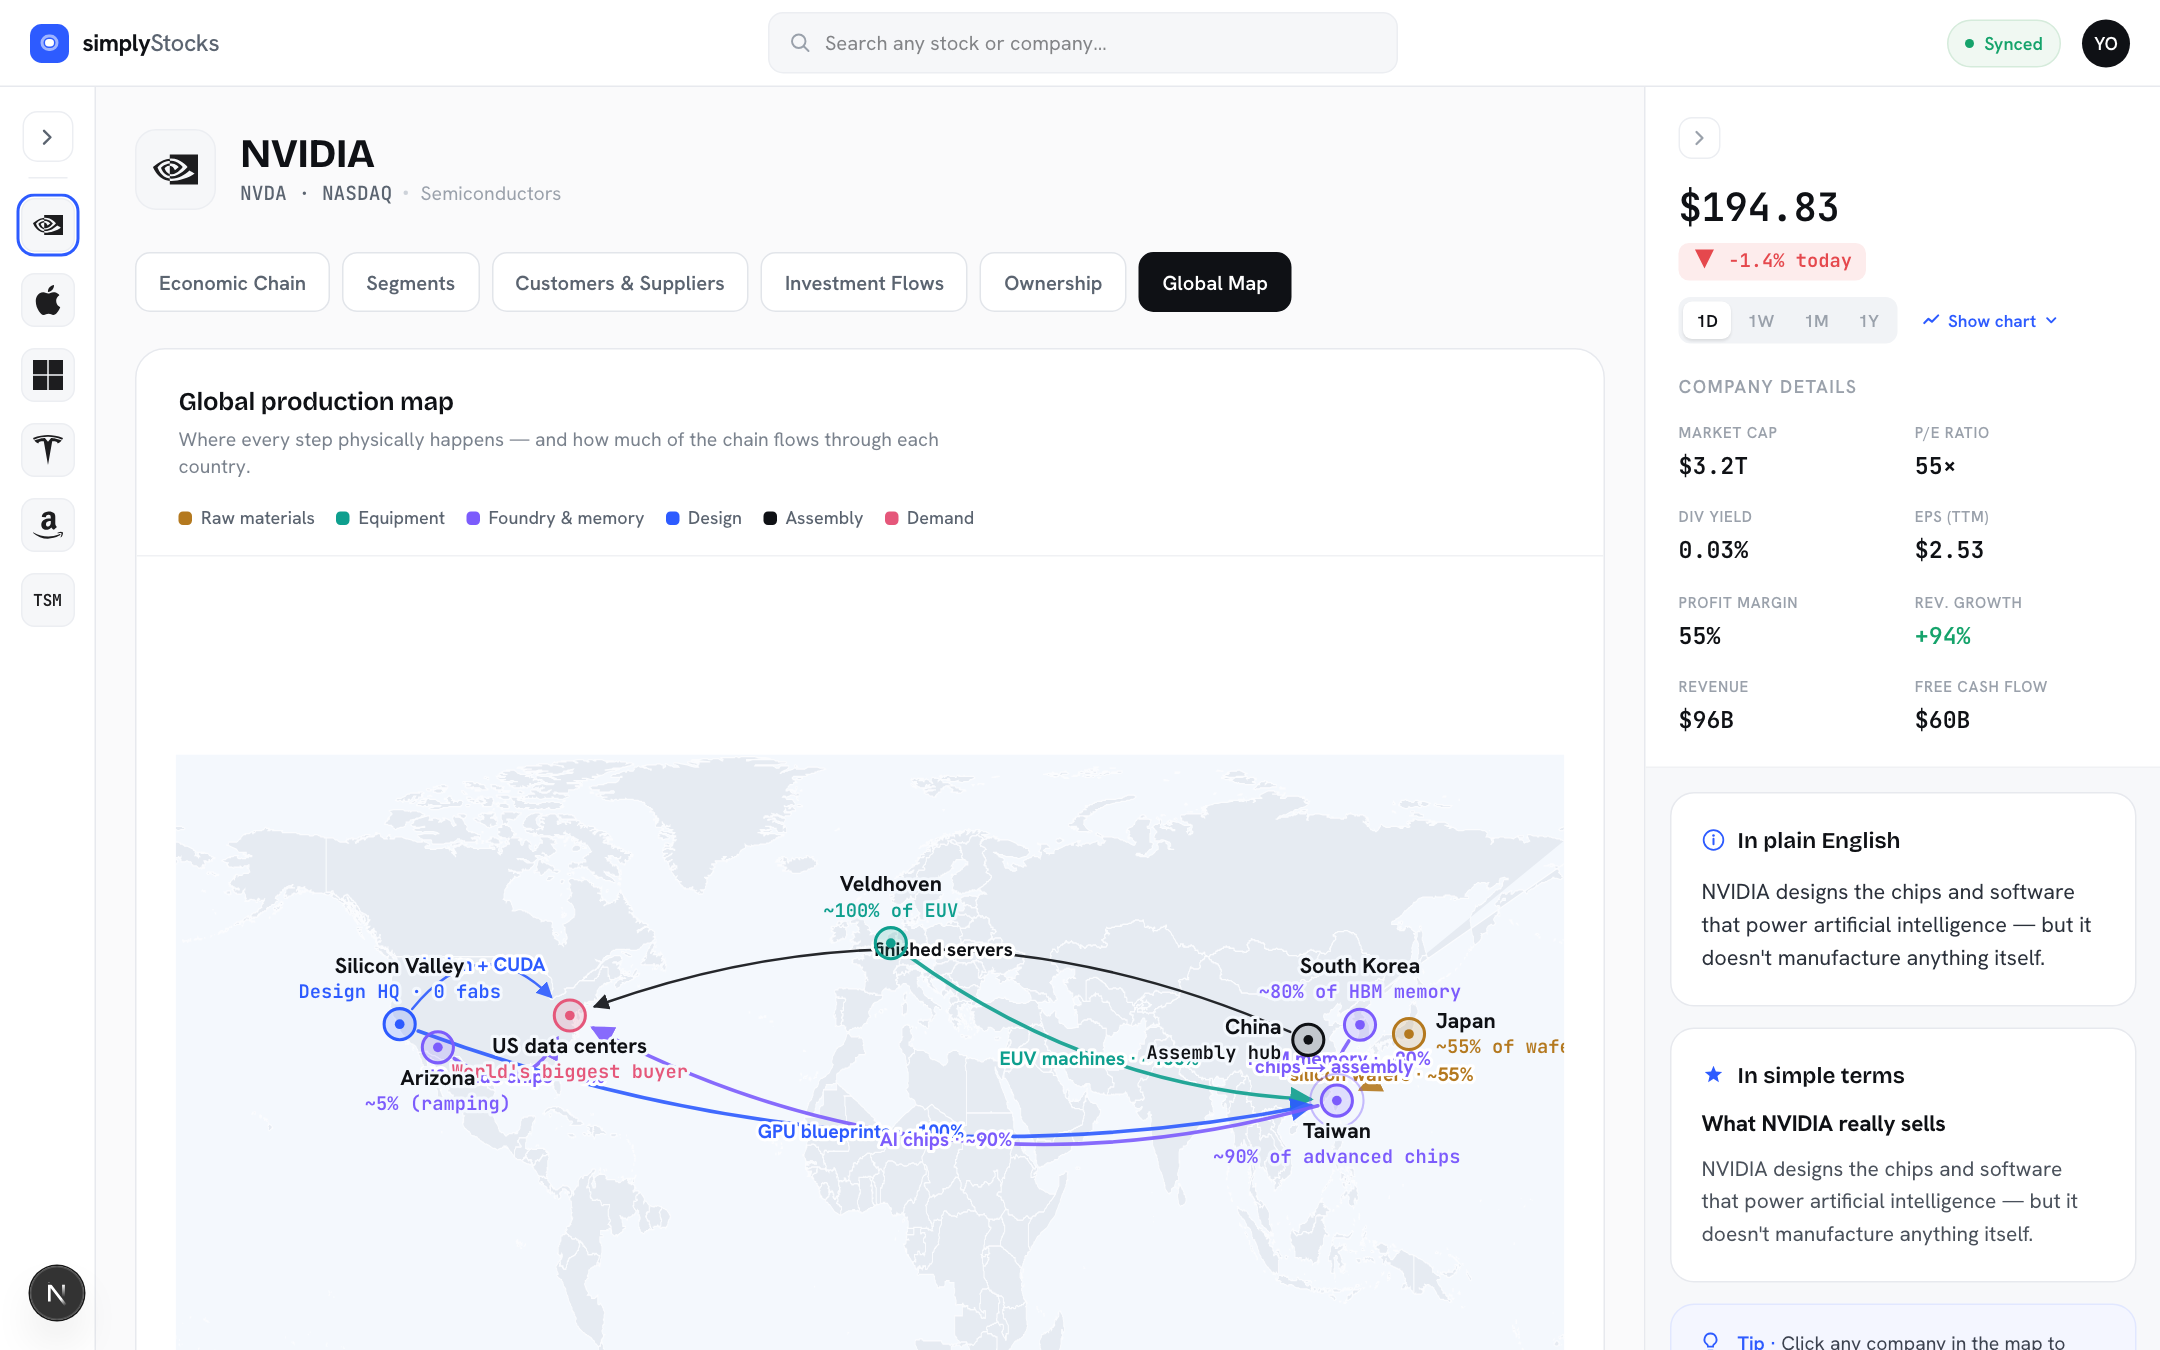Image resolution: width=2160 pixels, height=1350 pixels.
Task: Click the round N badge at bottom left
Action: click(57, 1293)
